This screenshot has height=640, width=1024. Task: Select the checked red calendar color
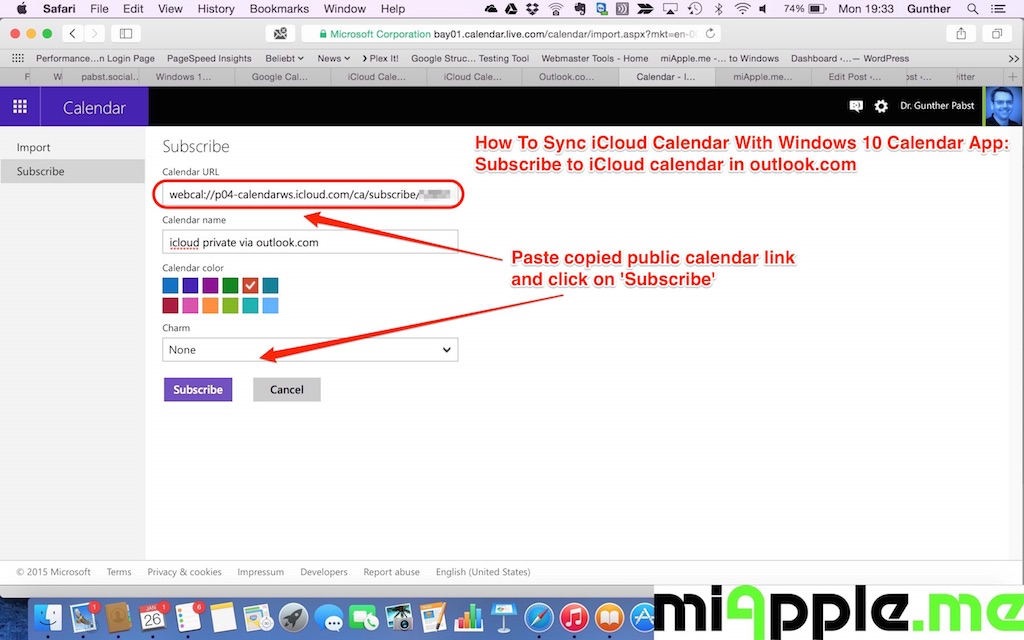pyautogui.click(x=250, y=286)
